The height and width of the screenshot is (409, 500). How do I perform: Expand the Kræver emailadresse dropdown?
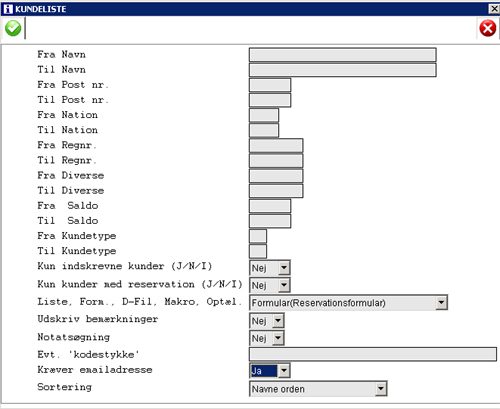pyautogui.click(x=284, y=370)
